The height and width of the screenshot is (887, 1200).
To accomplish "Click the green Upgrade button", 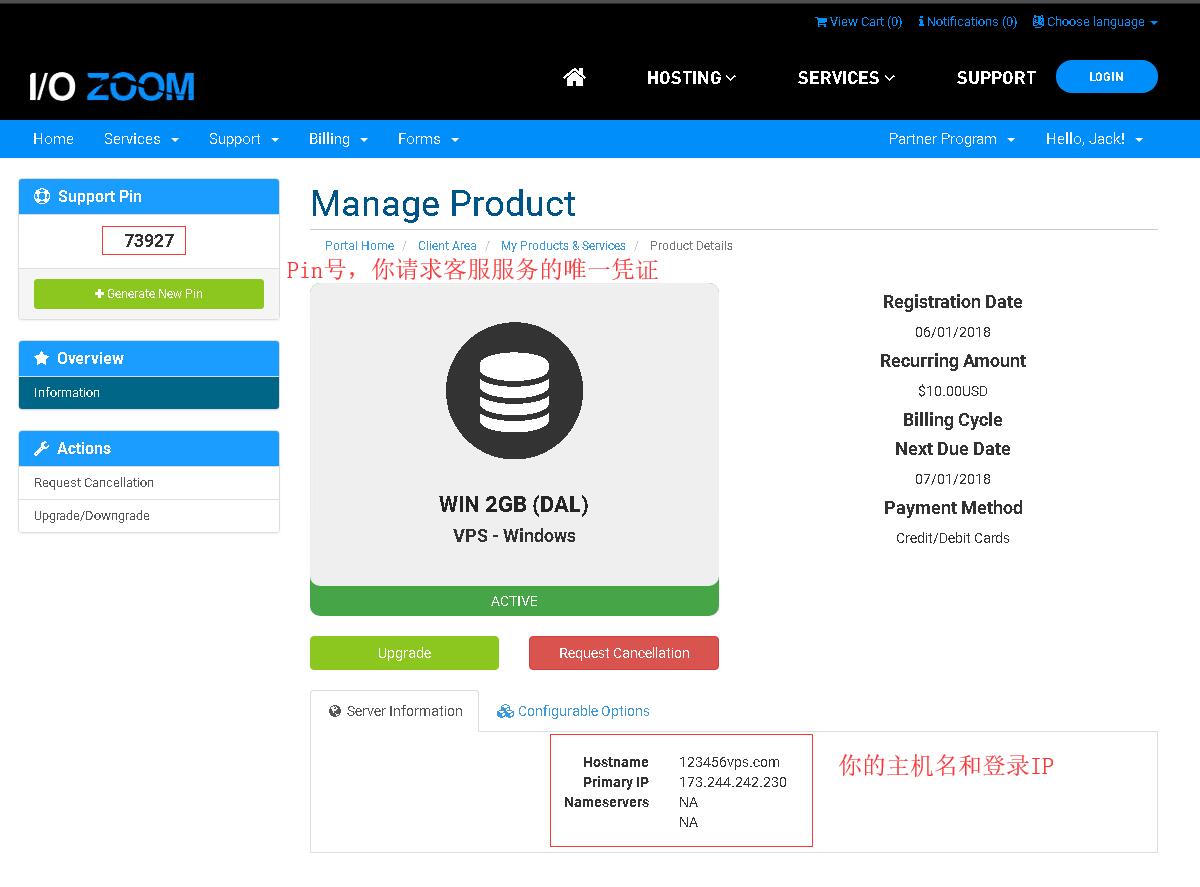I will 404,652.
